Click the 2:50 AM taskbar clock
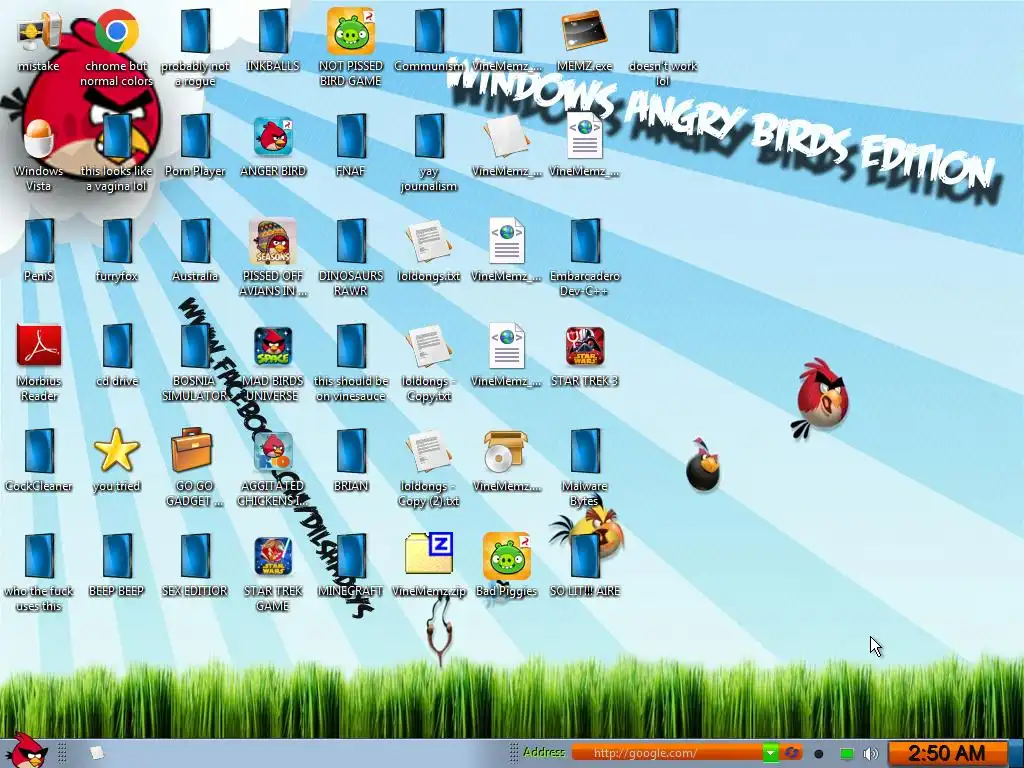Viewport: 1024px width, 768px height. (947, 753)
